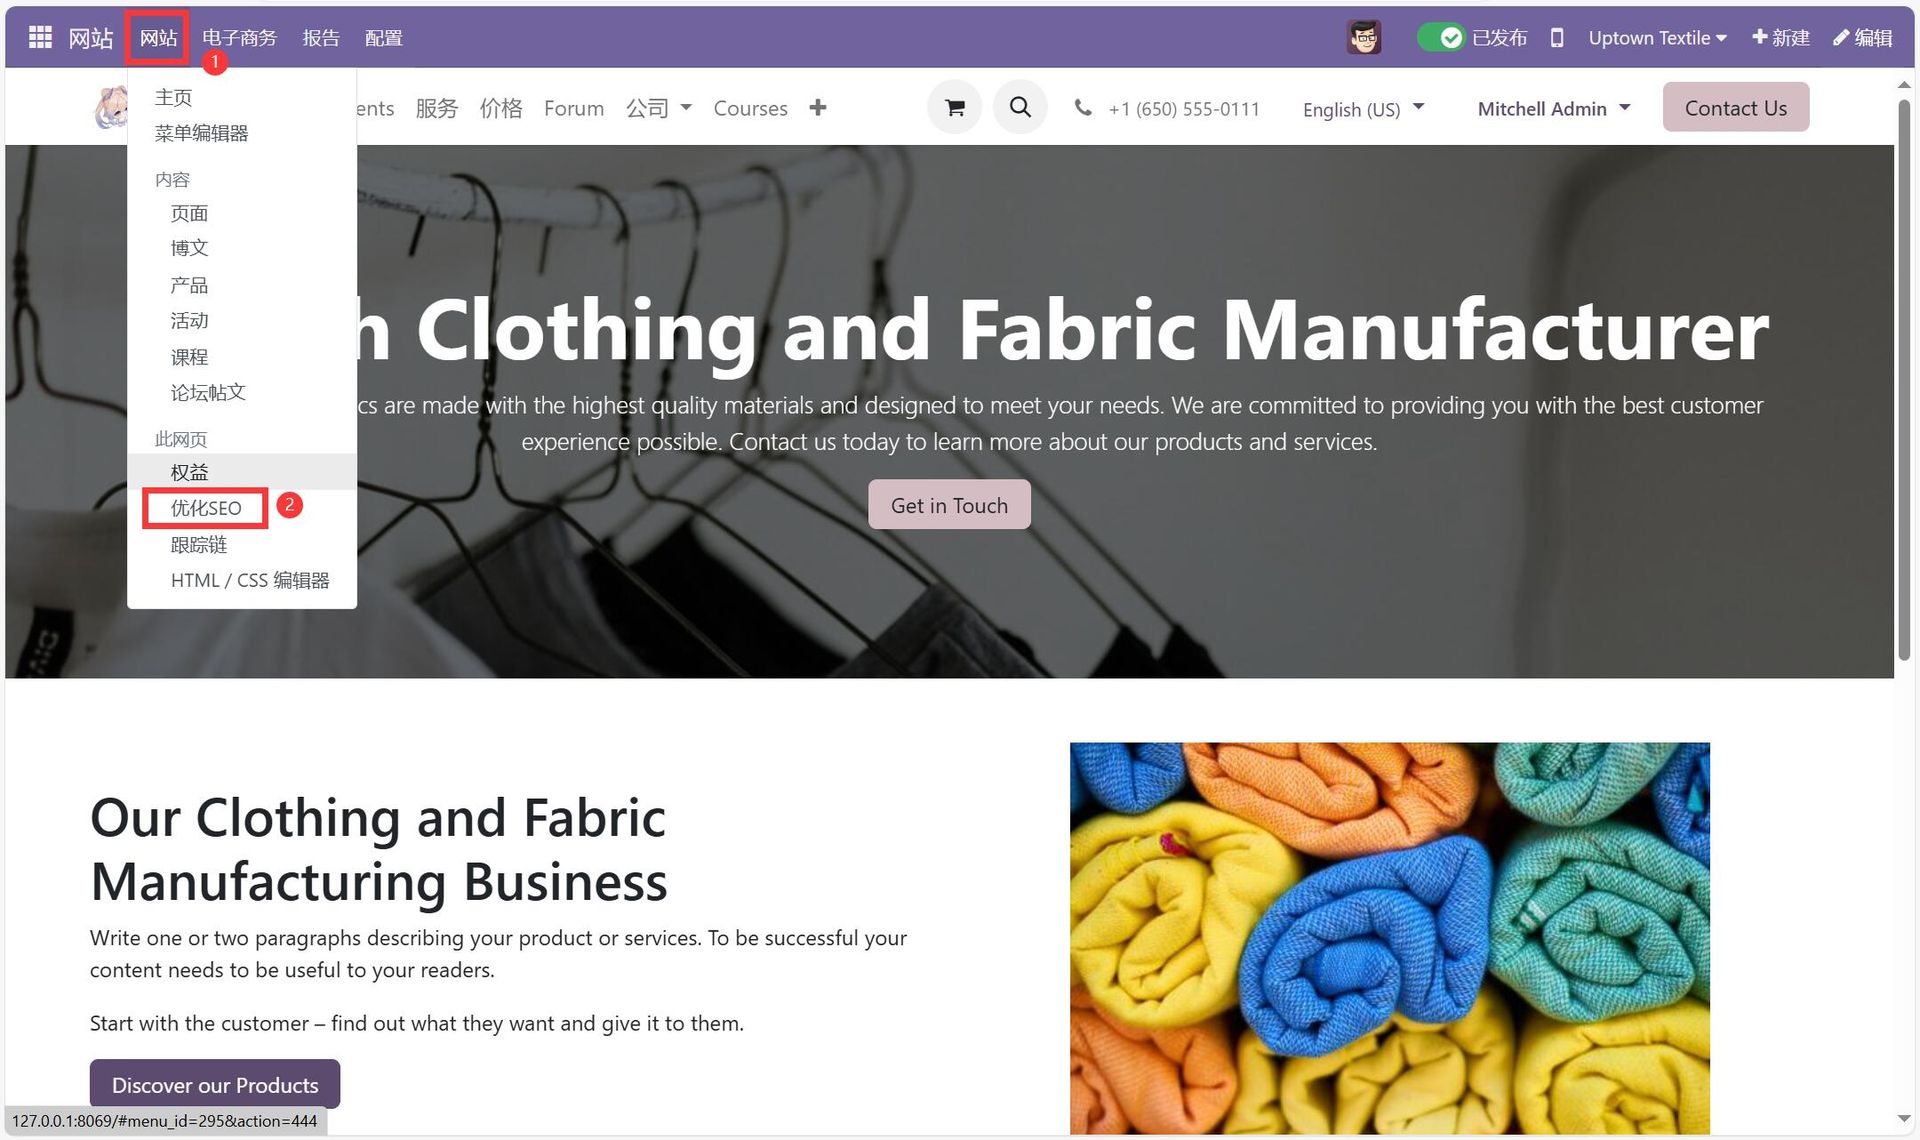This screenshot has height=1140, width=1920.
Task: Click the 编辑 button
Action: (x=1862, y=38)
